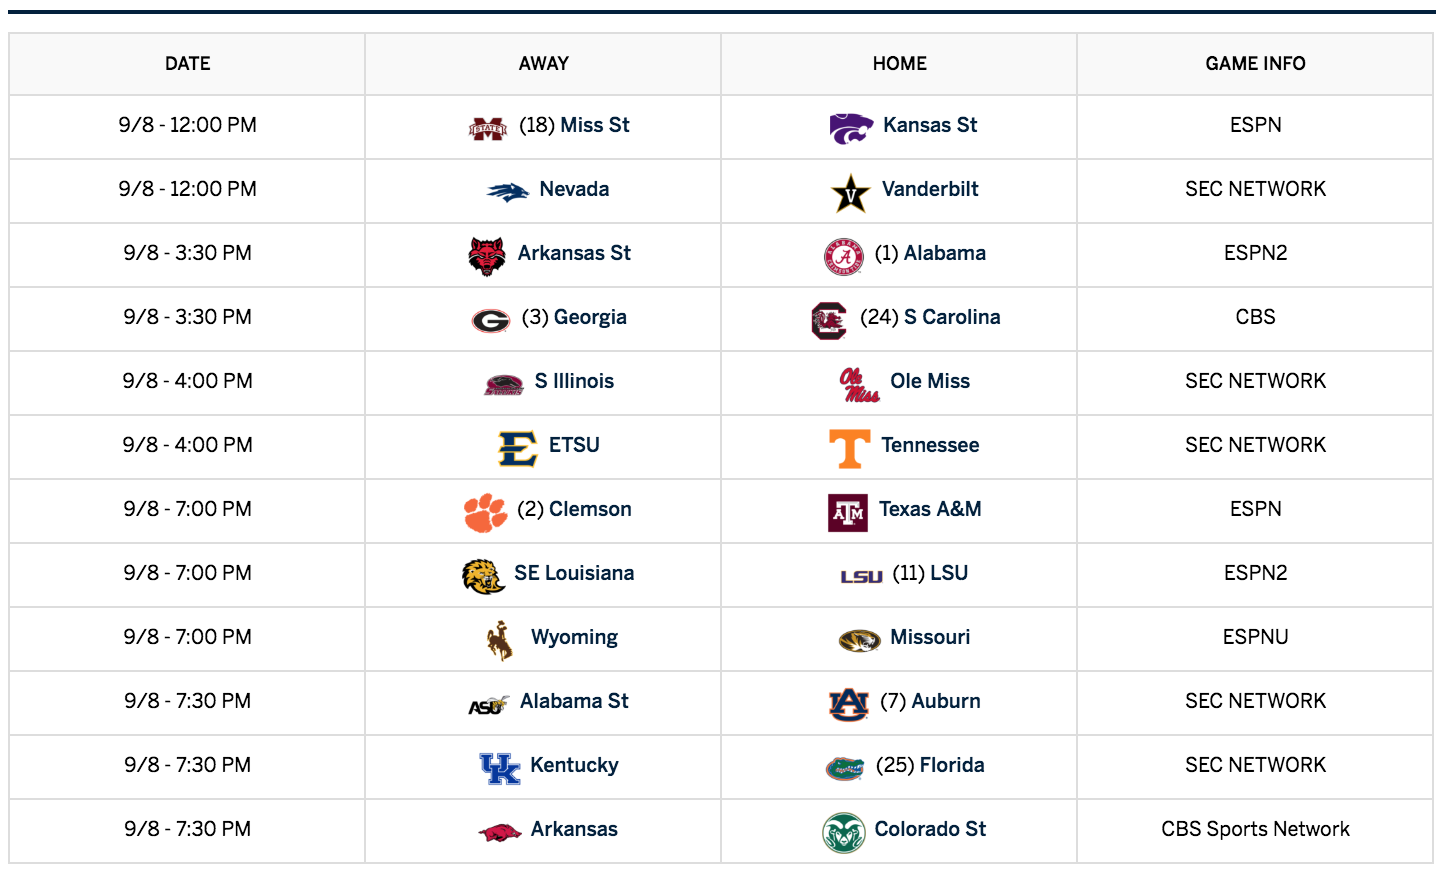
Task: Click the Georgia Bulldogs G logo
Action: point(491,320)
